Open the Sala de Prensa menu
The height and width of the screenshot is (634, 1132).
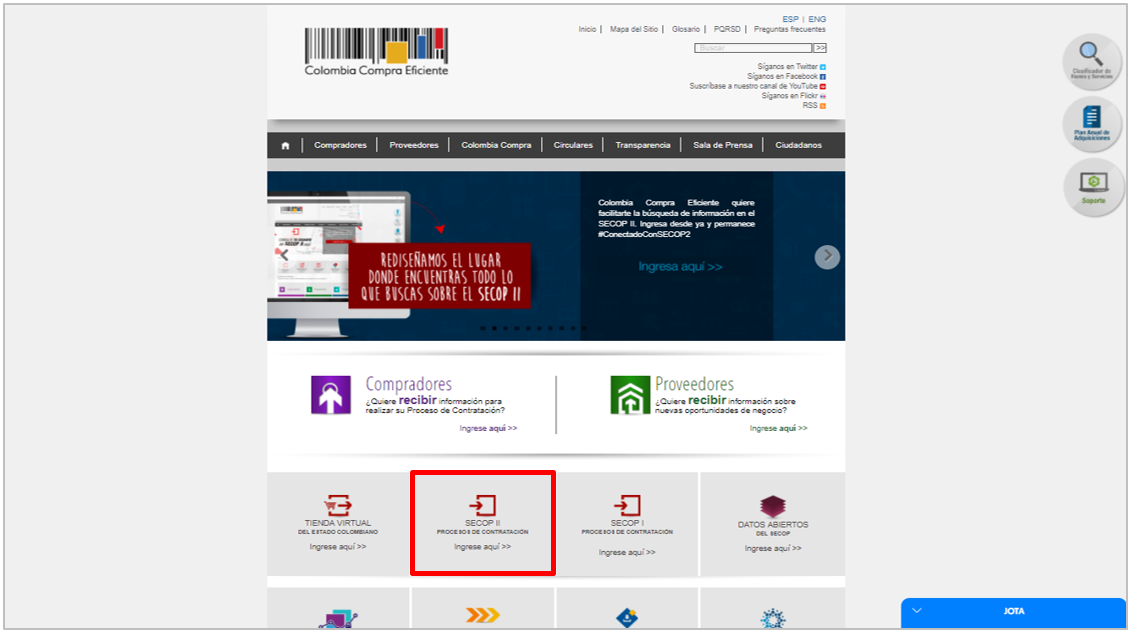coord(723,145)
